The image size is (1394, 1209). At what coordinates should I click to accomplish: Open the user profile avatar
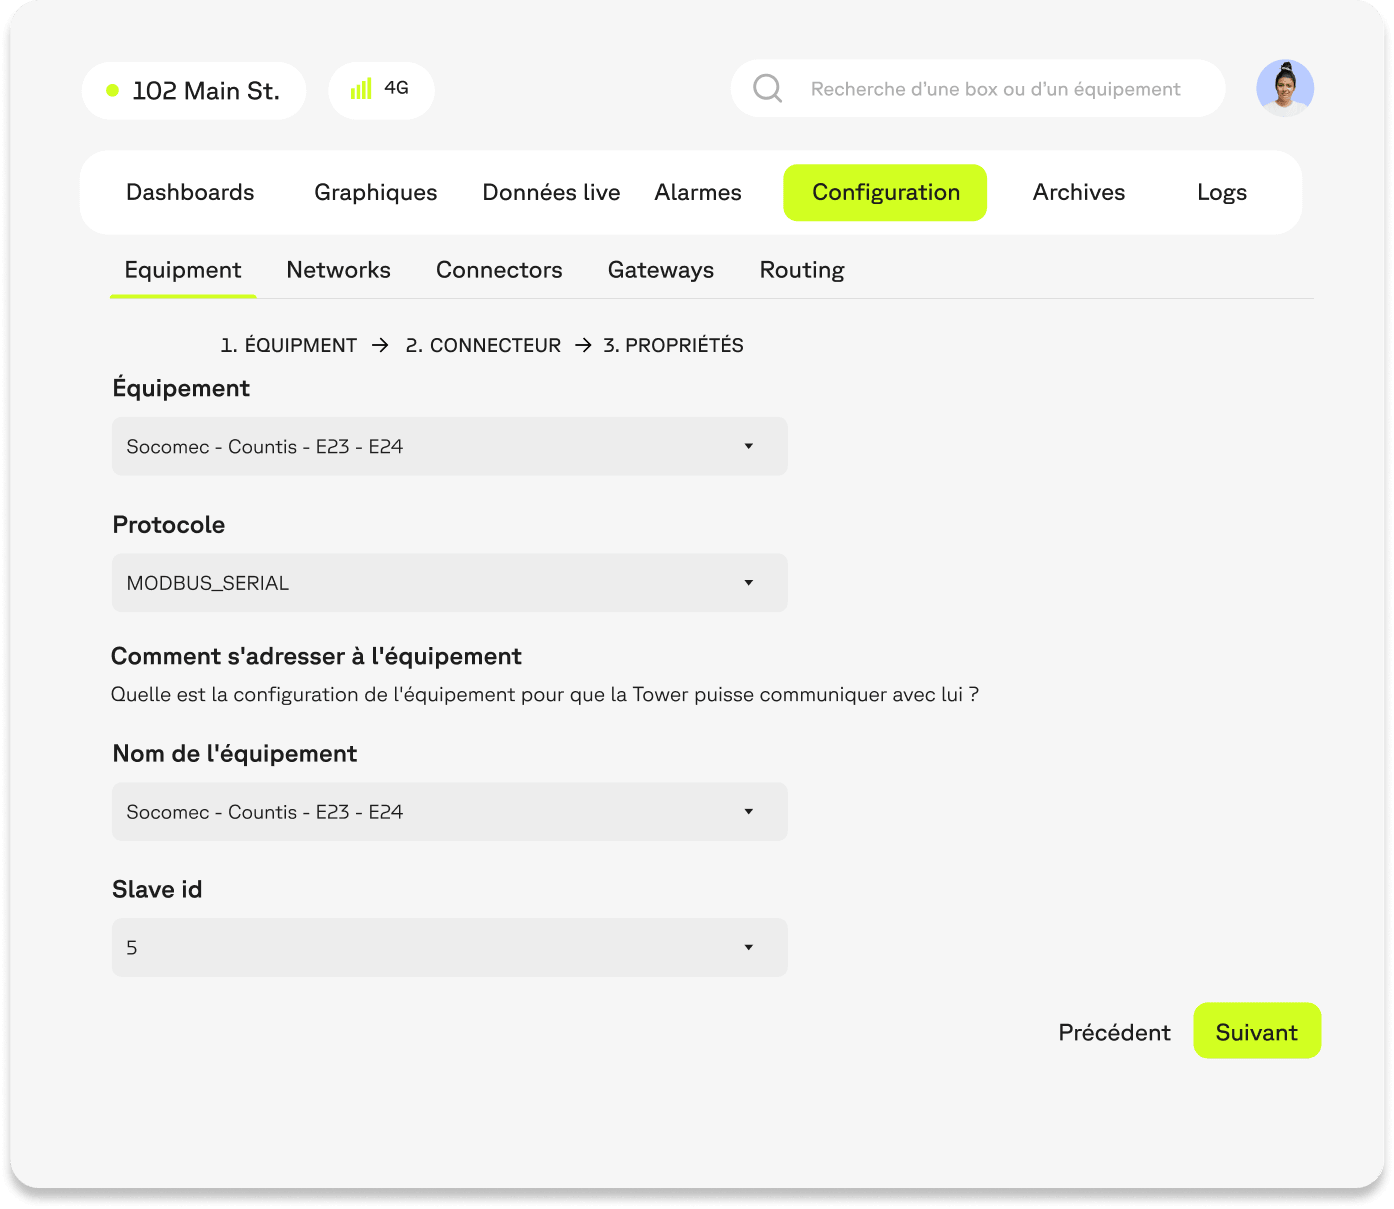[1285, 88]
